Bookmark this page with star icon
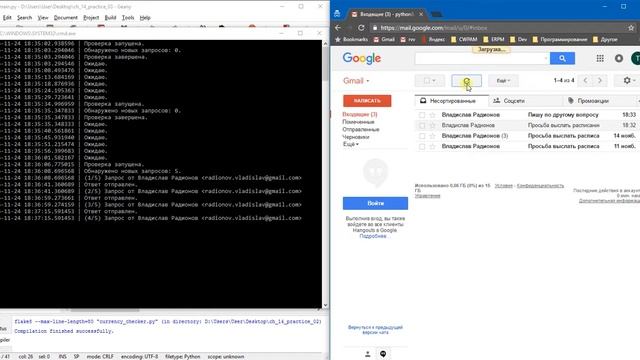Screen dimensions: 640x360 coord(631,28)
